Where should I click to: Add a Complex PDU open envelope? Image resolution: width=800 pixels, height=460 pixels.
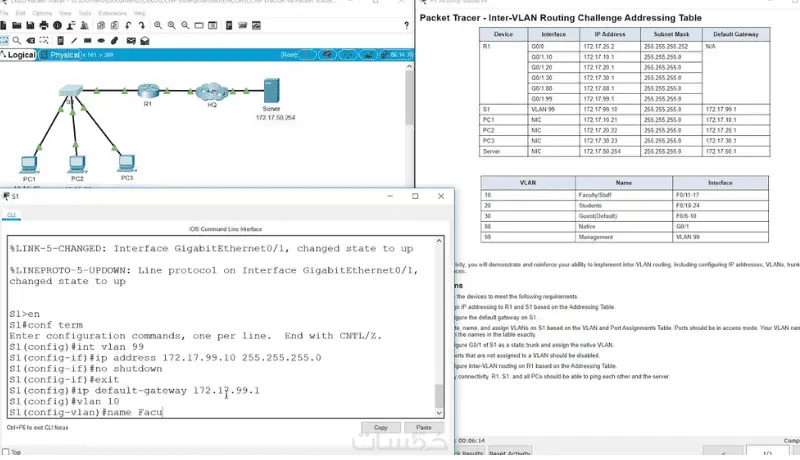[x=145, y=40]
